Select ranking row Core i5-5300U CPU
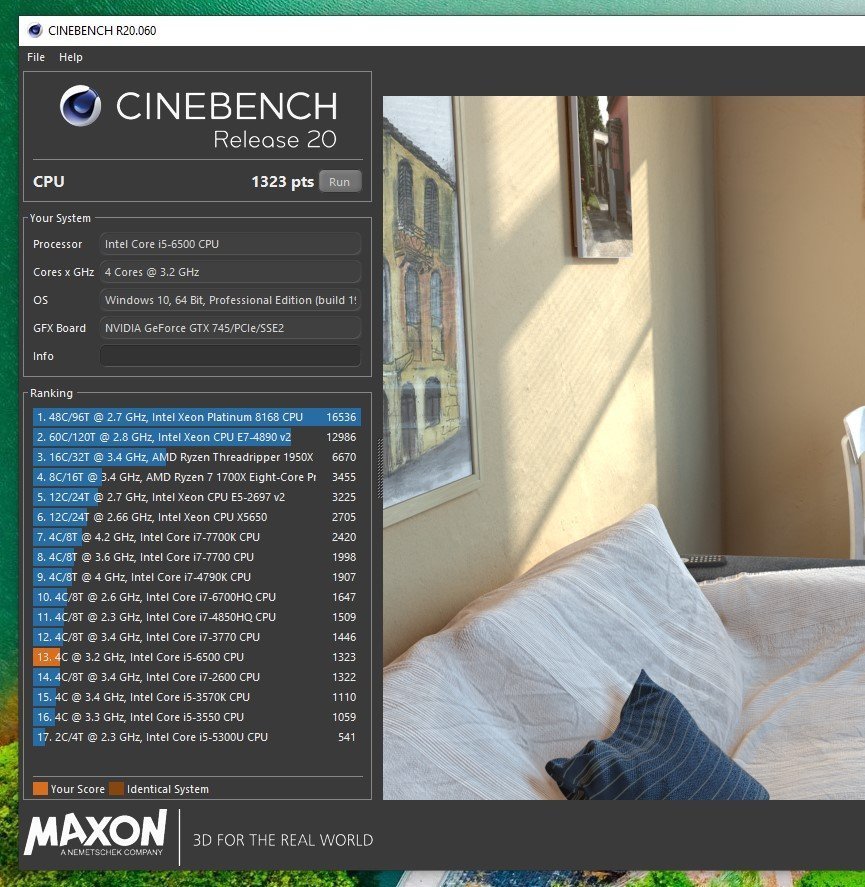 (197, 737)
